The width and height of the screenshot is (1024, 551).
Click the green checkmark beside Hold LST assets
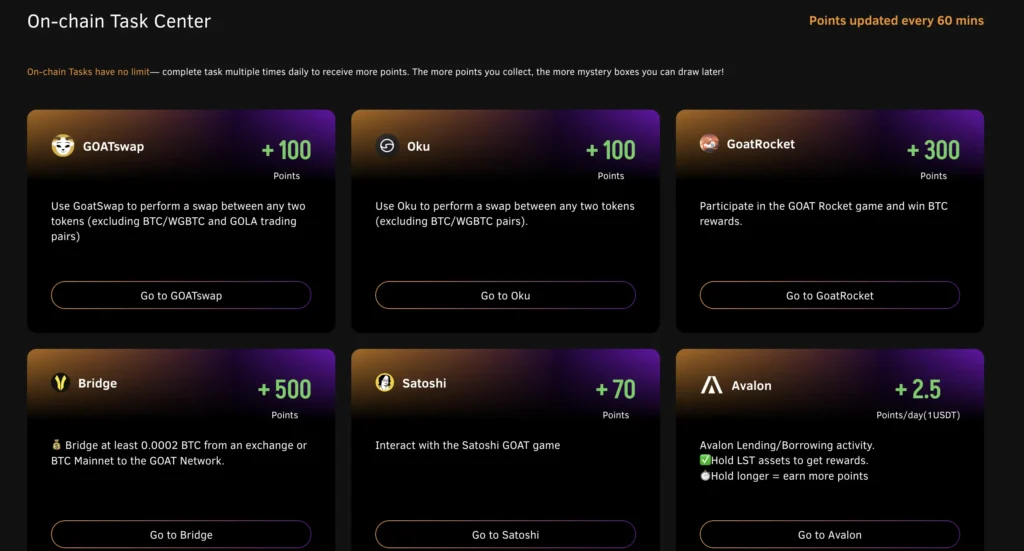705,460
